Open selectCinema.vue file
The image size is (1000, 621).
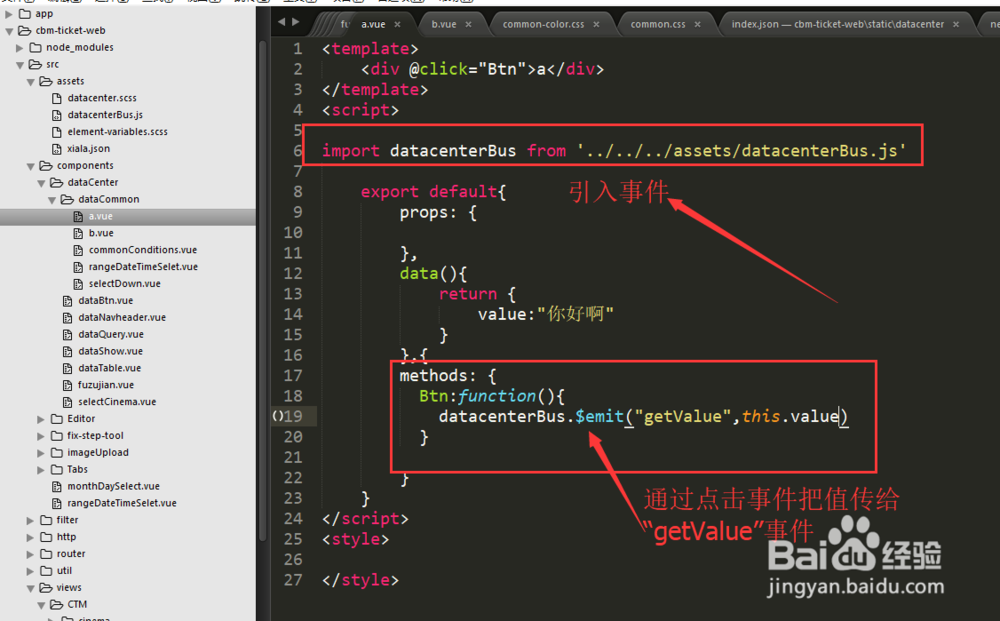[117, 402]
